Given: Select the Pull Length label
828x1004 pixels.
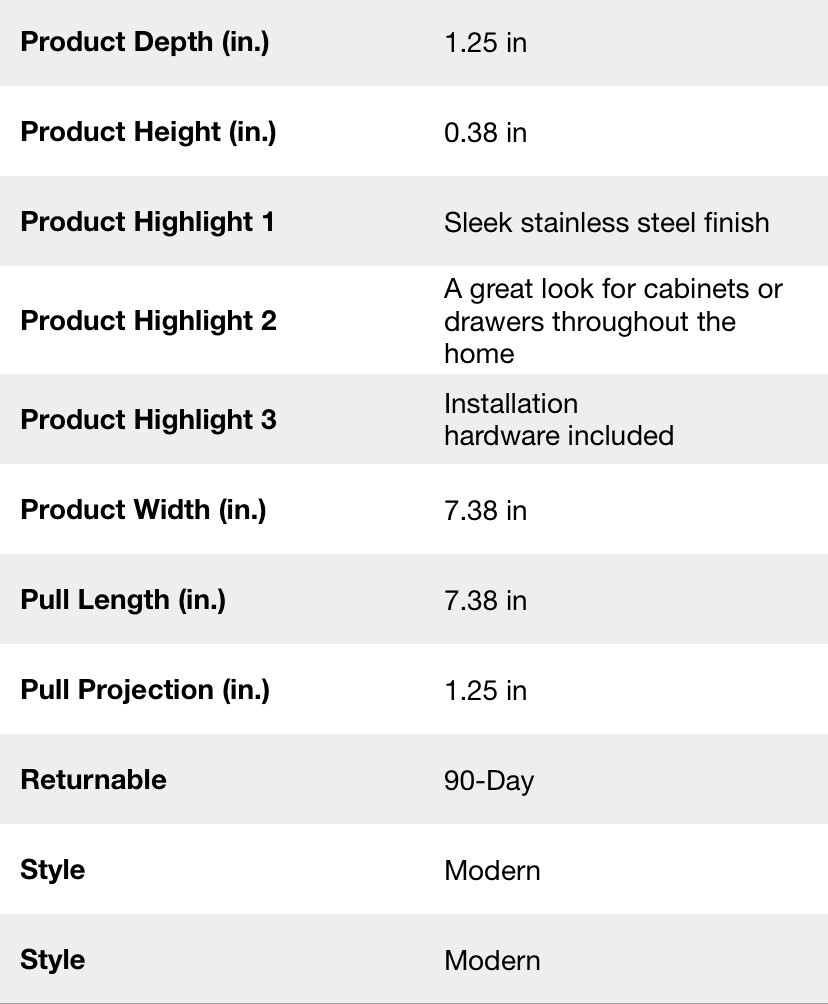Looking at the screenshot, I should [x=123, y=600].
